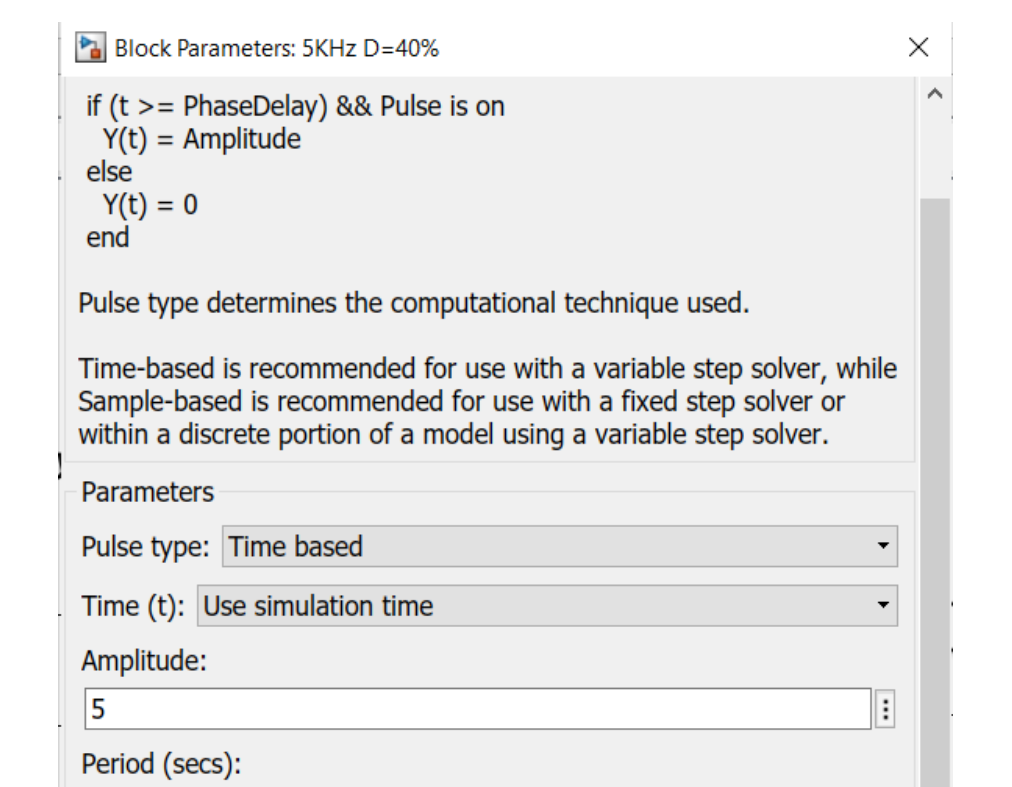Click the Time-based is recommended paragraph
This screenshot has height=787, width=1012.
click(487, 401)
